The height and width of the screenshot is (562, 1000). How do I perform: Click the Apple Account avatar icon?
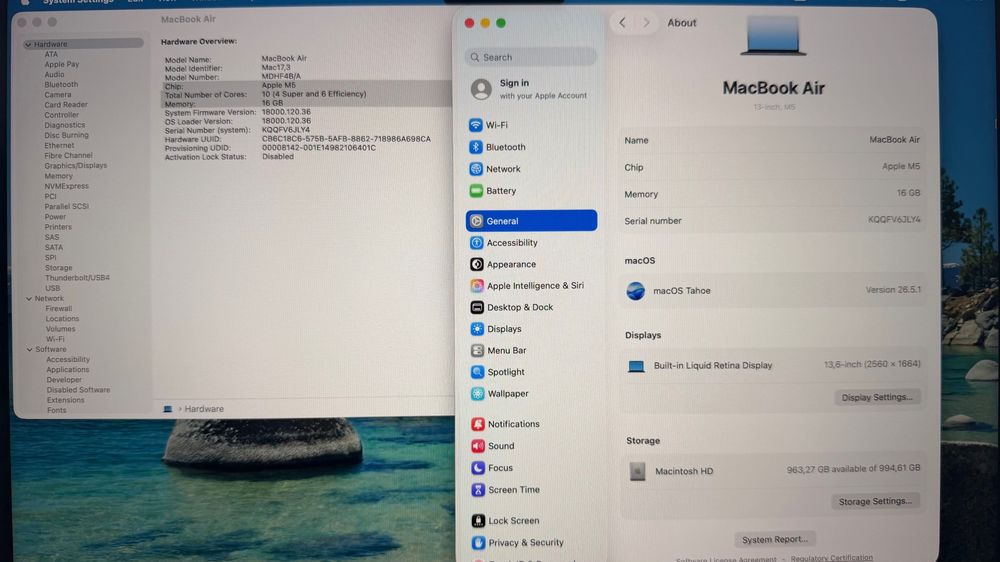pos(482,89)
